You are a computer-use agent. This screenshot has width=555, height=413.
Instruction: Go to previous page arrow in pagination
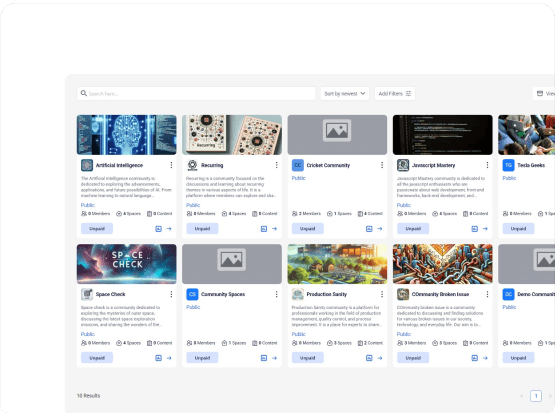point(521,396)
